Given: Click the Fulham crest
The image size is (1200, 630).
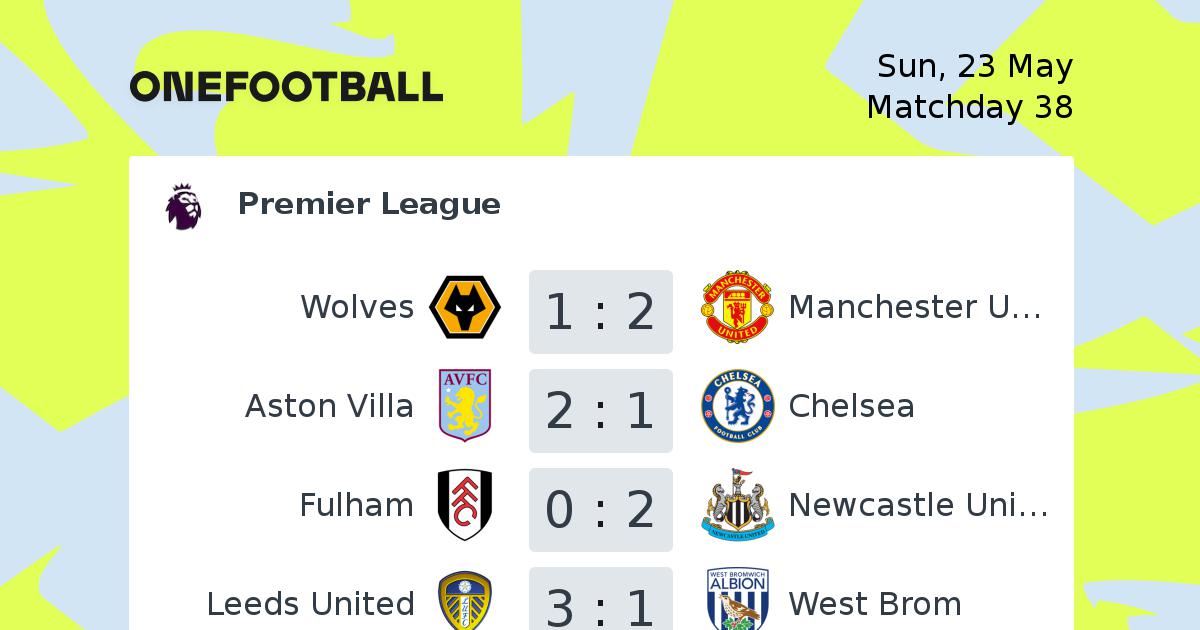Looking at the screenshot, I should pyautogui.click(x=465, y=505).
